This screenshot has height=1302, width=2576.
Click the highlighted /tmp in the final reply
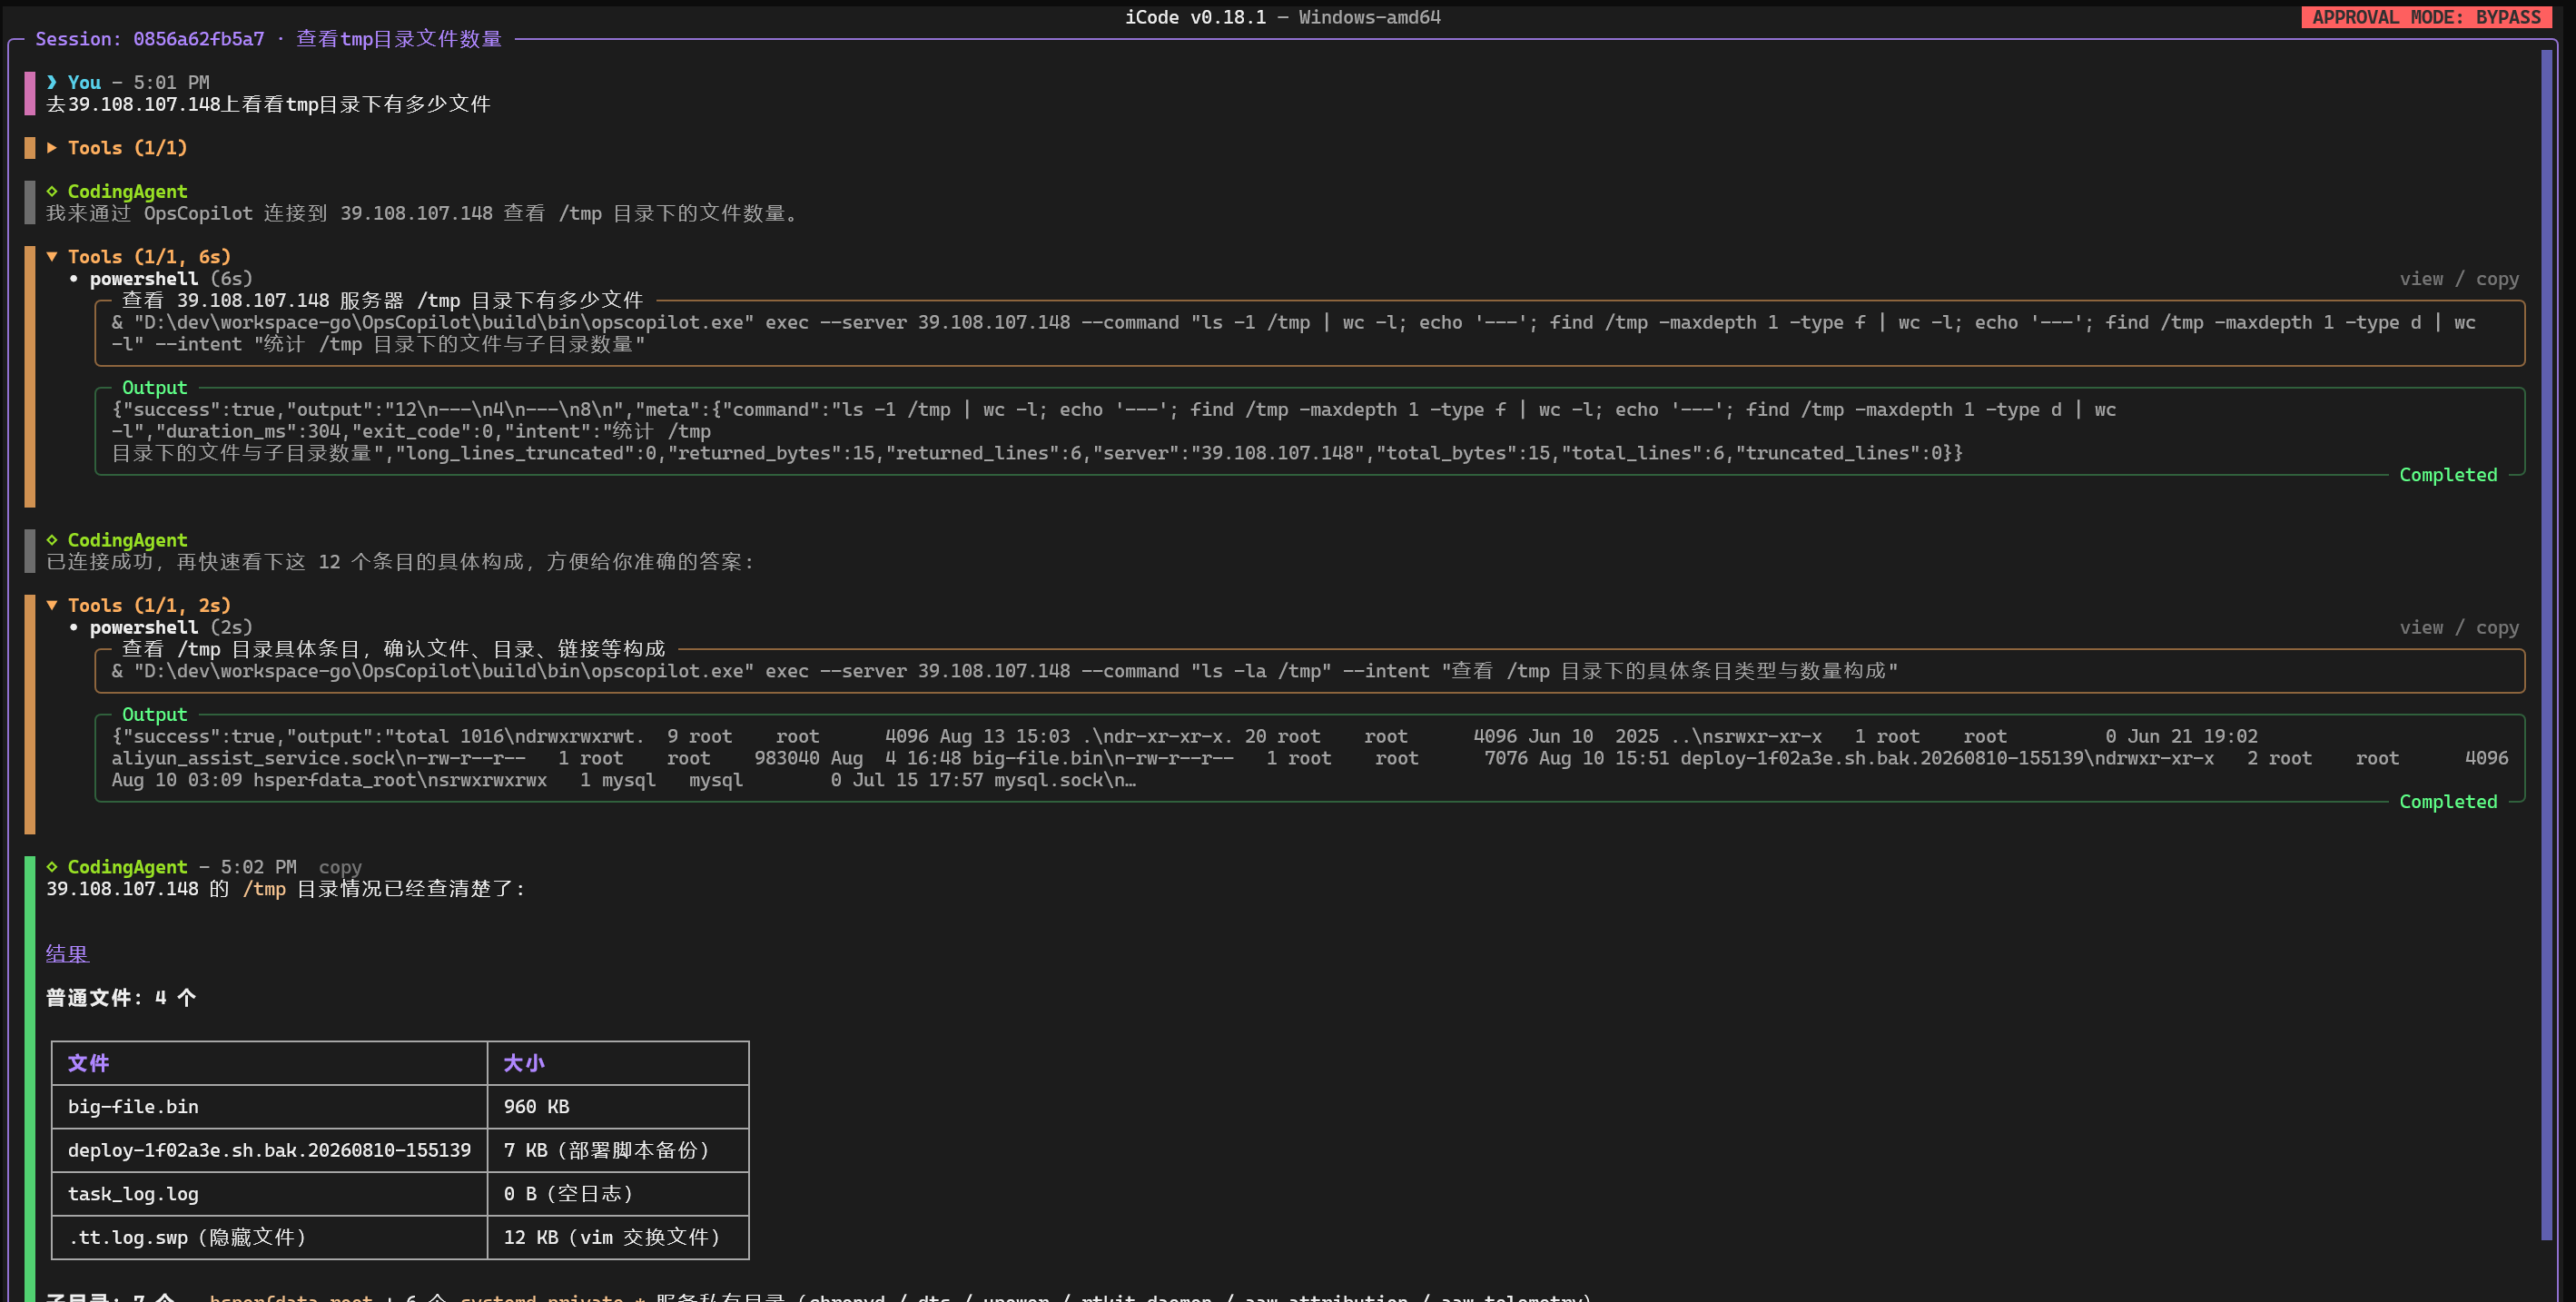pos(264,889)
